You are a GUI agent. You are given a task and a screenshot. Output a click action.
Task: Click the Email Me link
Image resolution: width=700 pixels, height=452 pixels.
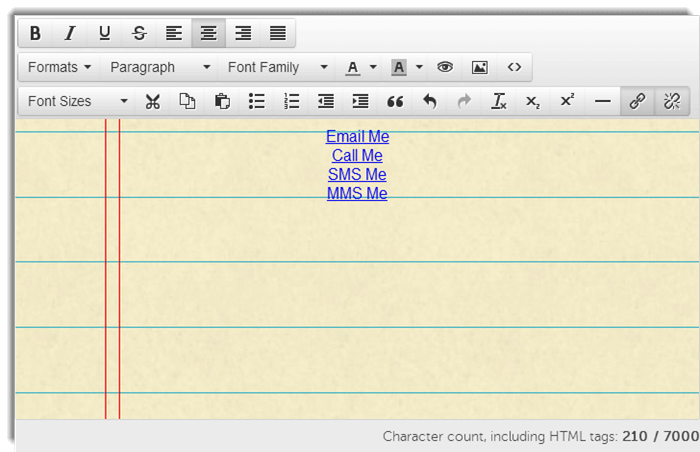point(357,137)
